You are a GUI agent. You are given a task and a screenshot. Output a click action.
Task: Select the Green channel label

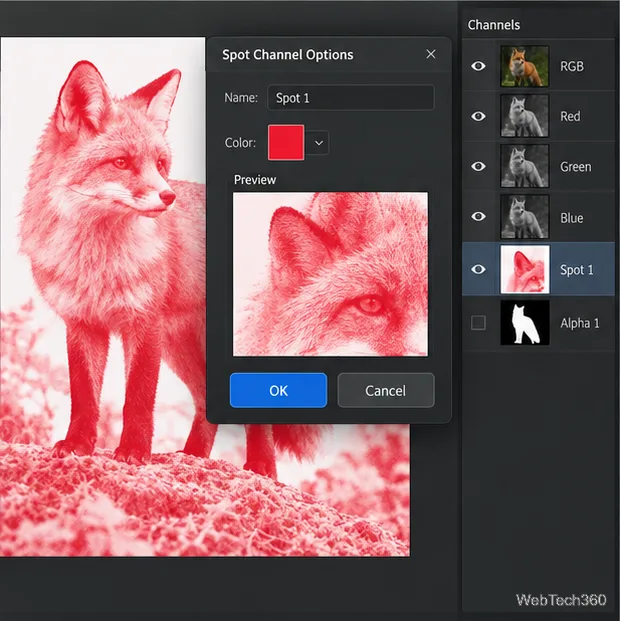[575, 167]
